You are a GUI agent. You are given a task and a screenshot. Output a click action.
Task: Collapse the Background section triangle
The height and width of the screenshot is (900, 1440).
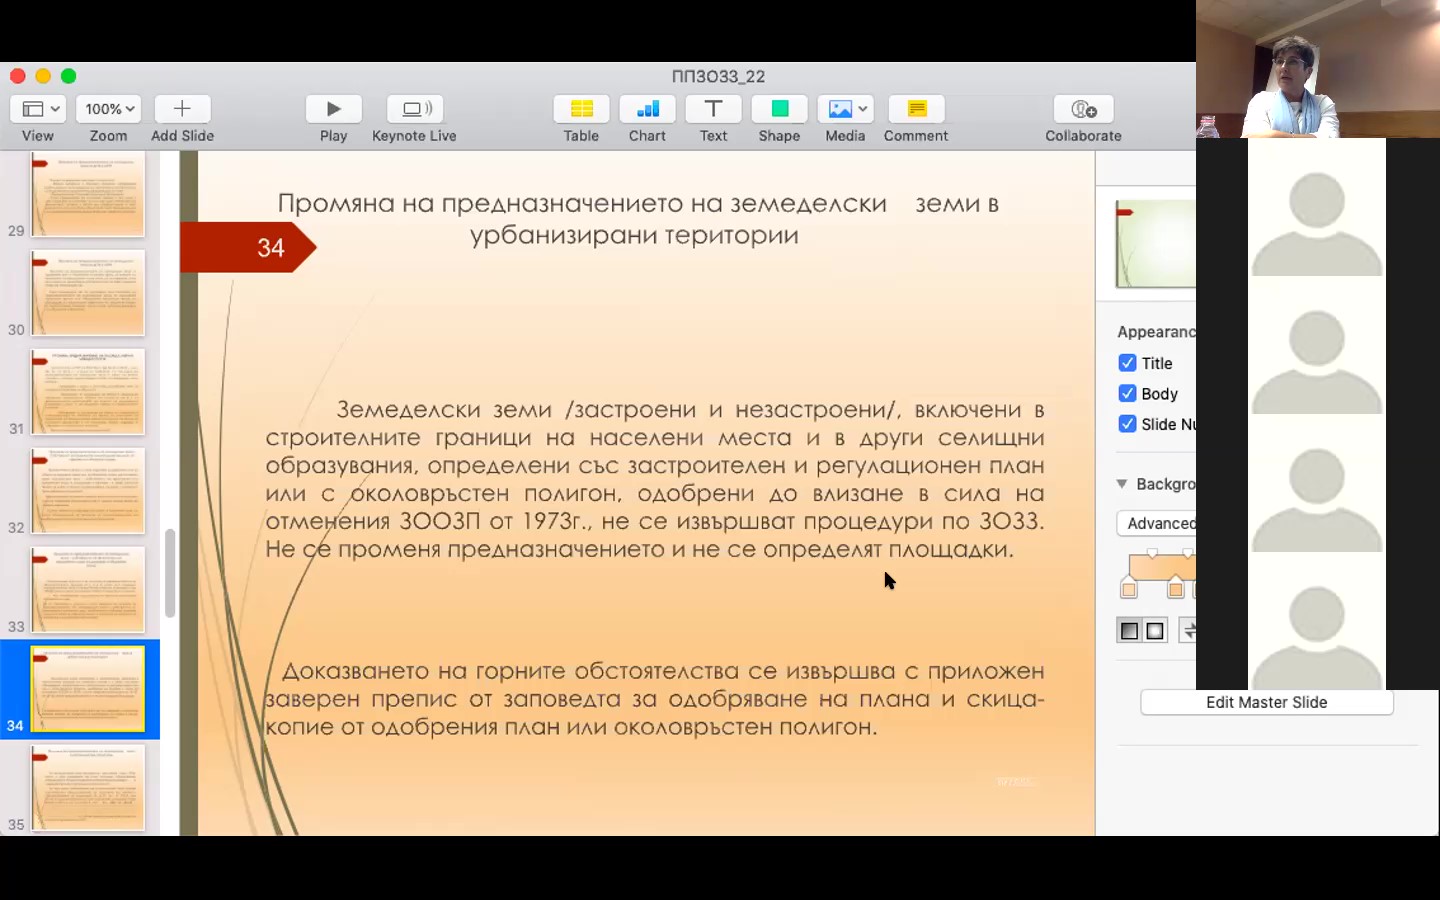point(1122,484)
